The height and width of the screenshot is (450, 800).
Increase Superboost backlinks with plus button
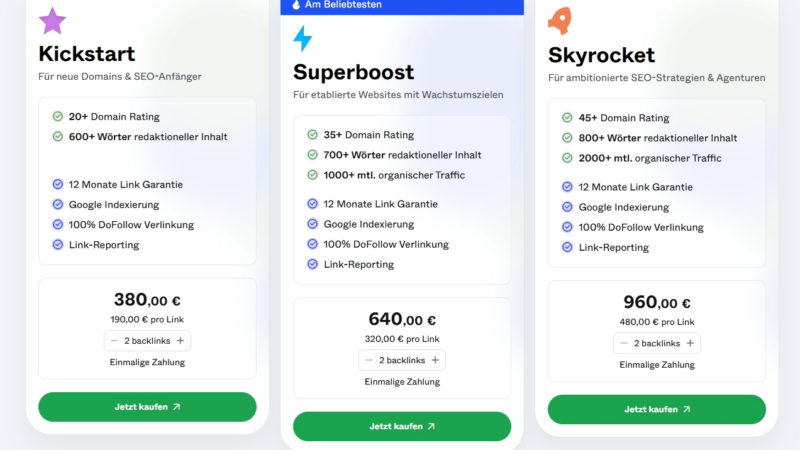point(435,360)
